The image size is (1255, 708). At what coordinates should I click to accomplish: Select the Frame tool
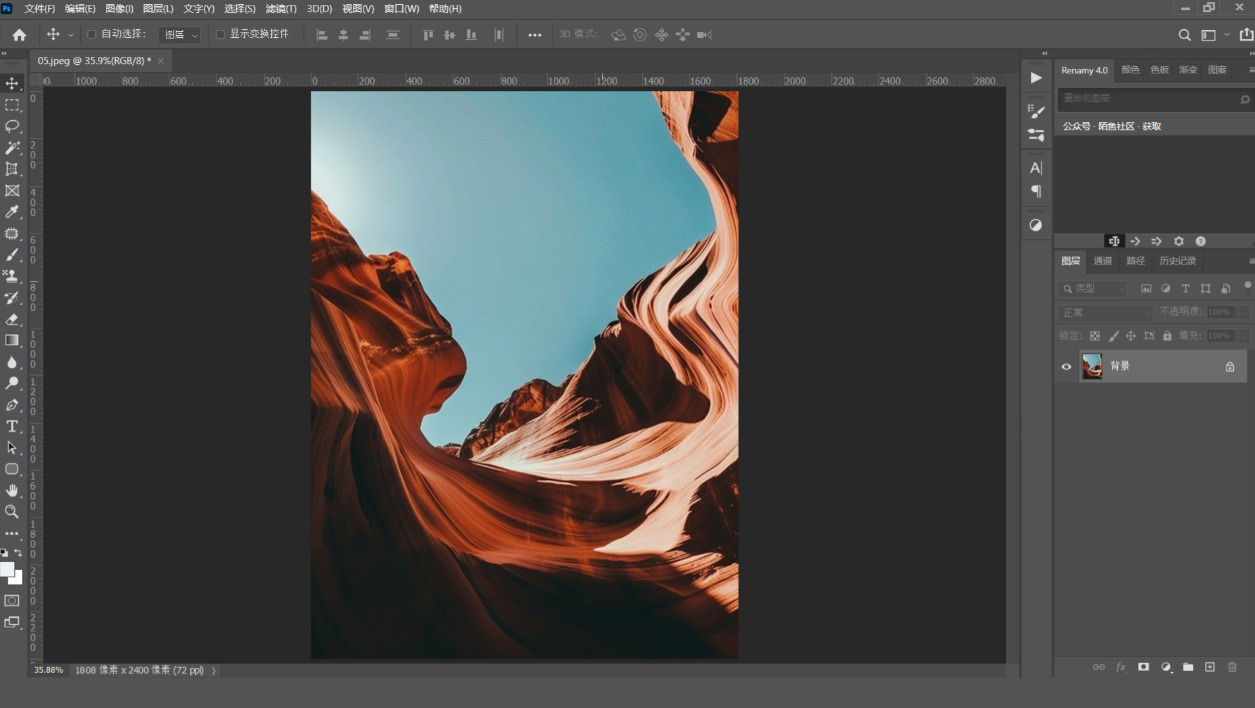[12, 190]
